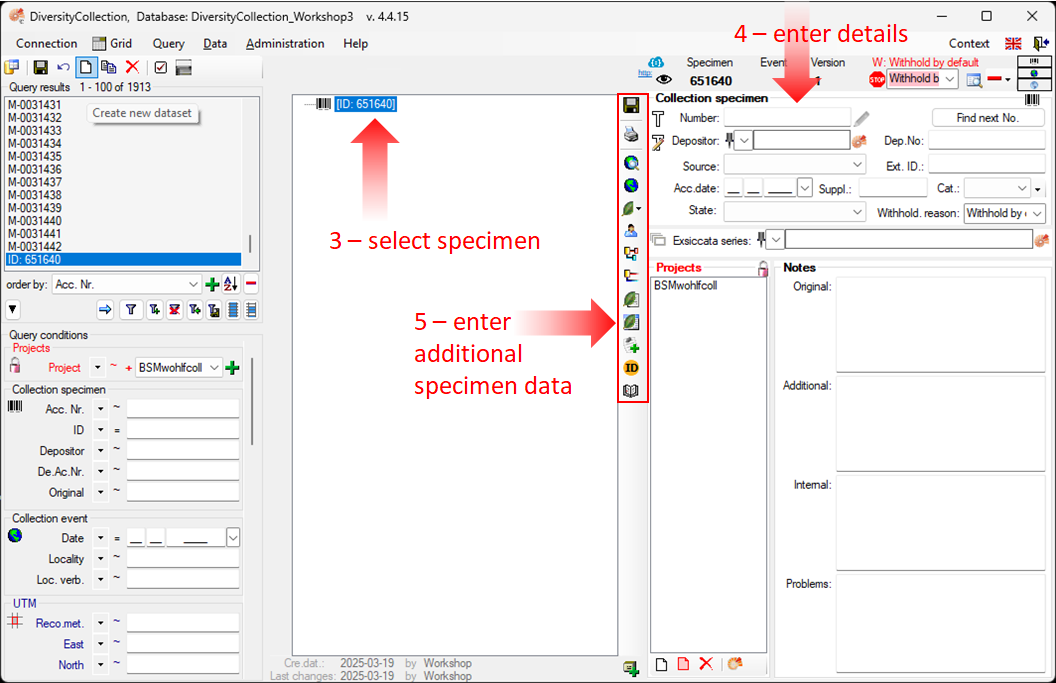The width and height of the screenshot is (1056, 683).
Task: Click the black triangle toggle below order by
Action: tap(13, 310)
